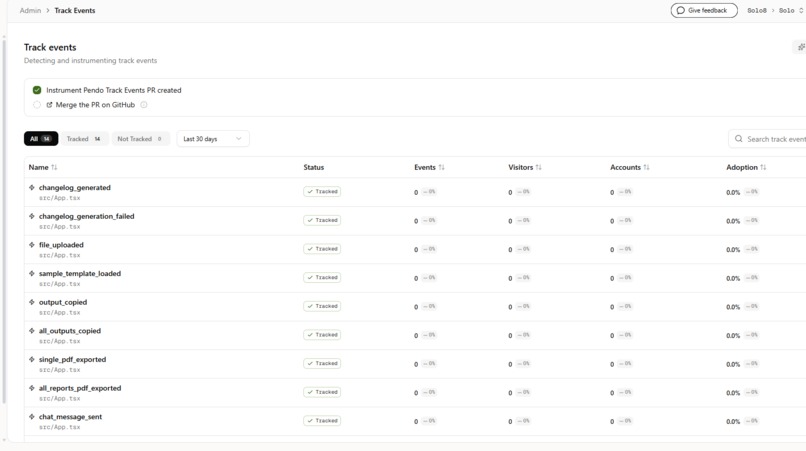Open the chat_message_sent event name
The height and width of the screenshot is (451, 806).
click(x=70, y=417)
